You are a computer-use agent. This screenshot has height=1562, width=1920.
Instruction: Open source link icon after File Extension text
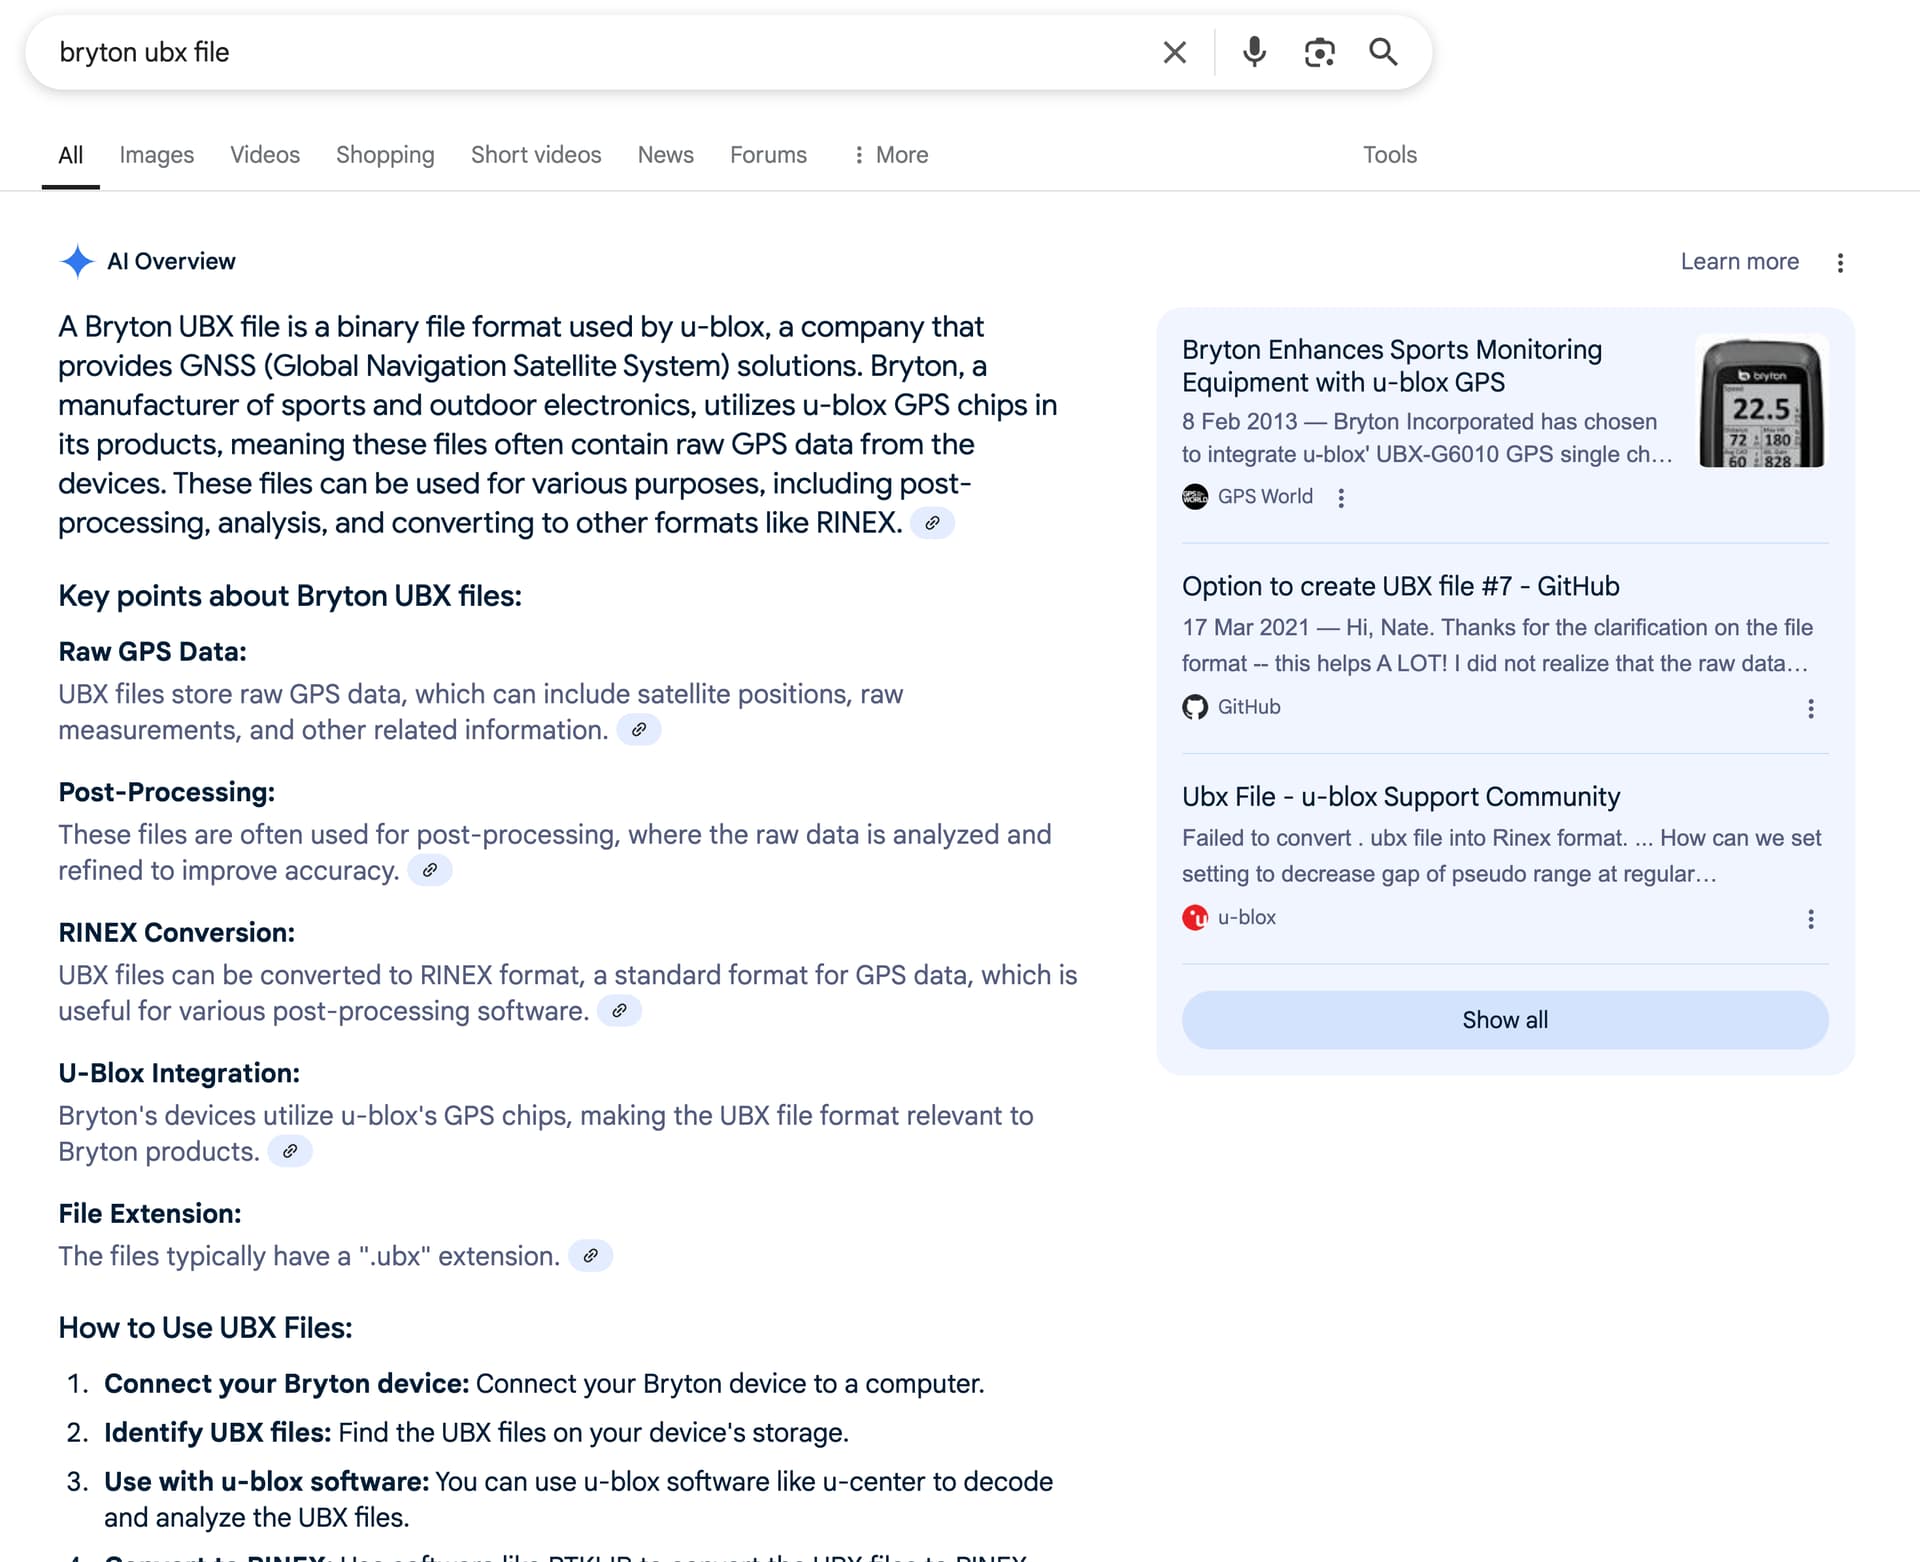coord(590,1256)
